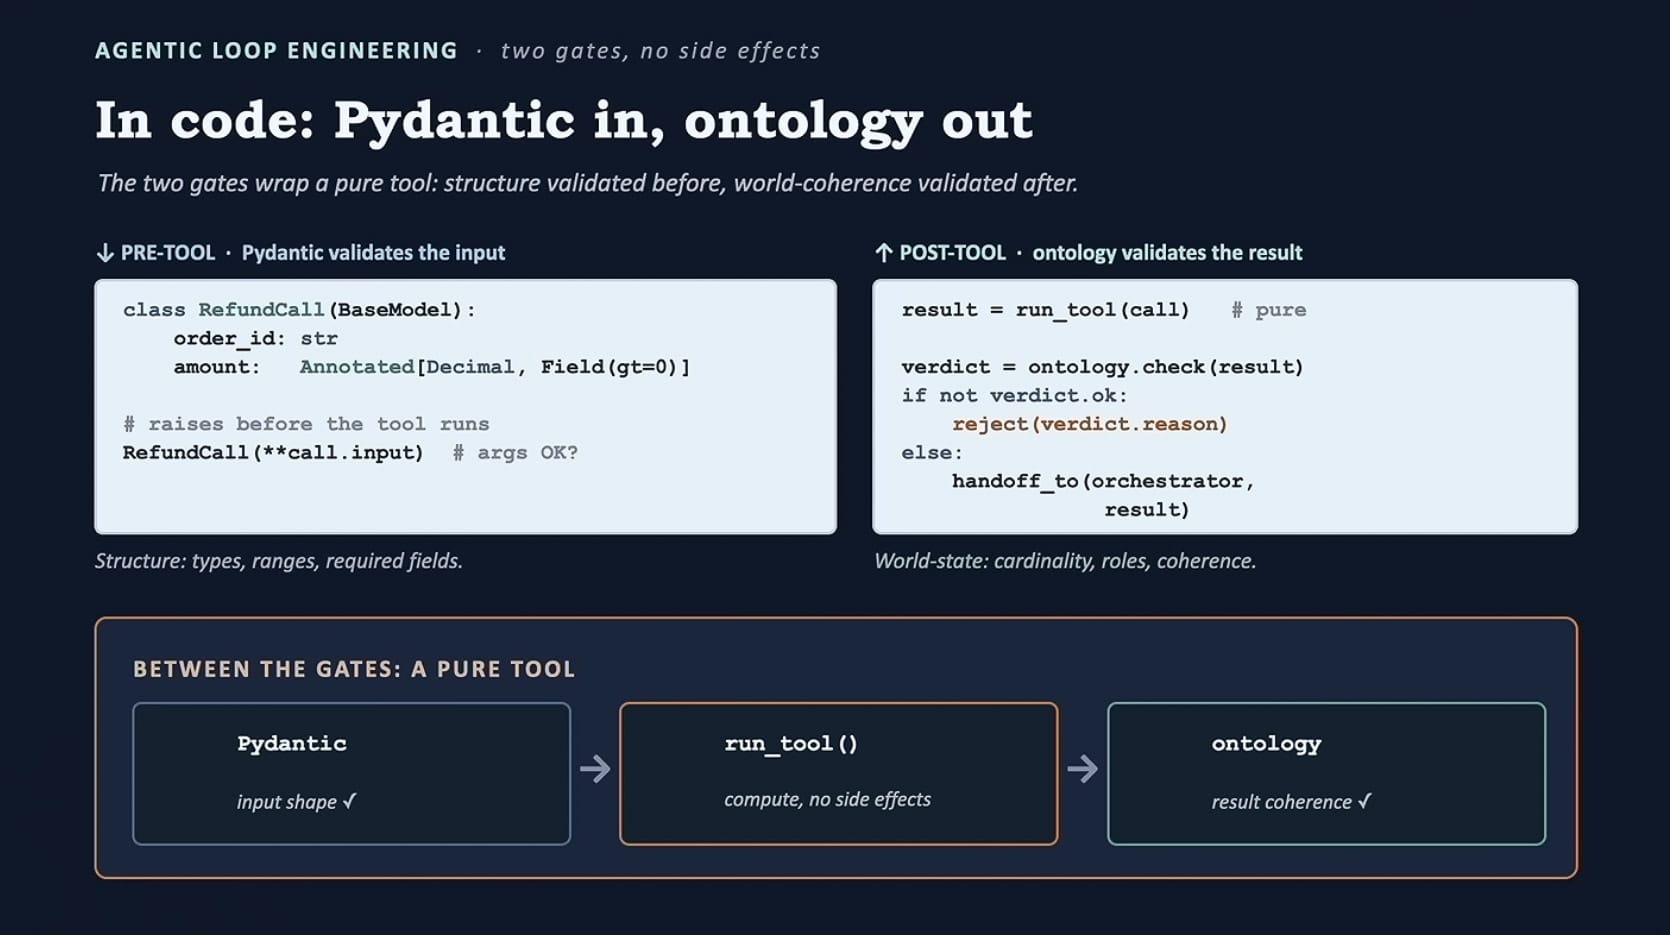Select the 'AGENTIC LOOP ENGINEERING' header text
The height and width of the screenshot is (935, 1670).
(276, 51)
